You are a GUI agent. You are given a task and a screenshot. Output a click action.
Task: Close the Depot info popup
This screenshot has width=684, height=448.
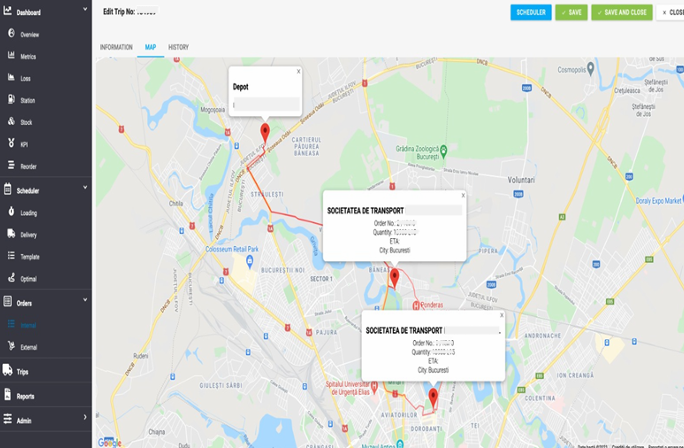point(298,72)
